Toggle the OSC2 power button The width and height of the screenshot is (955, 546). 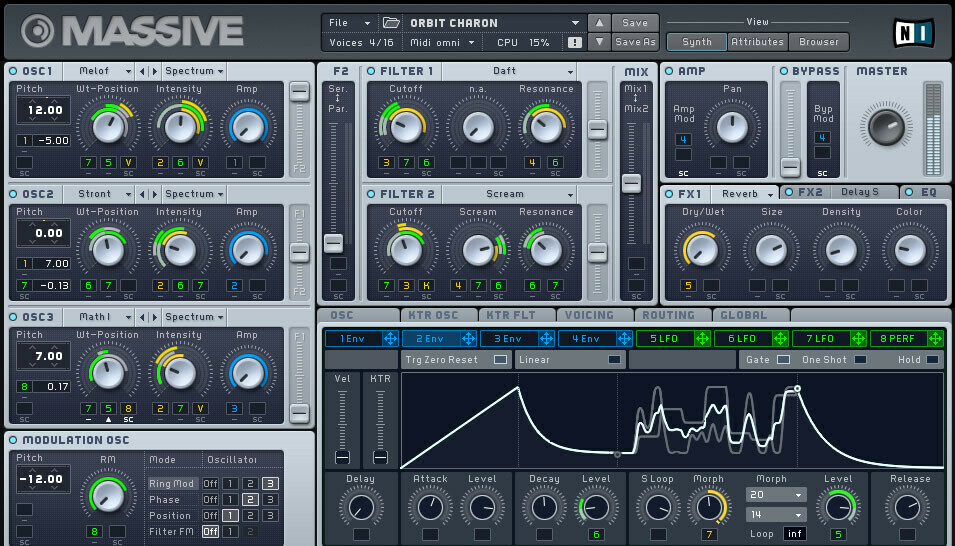pos(13,194)
